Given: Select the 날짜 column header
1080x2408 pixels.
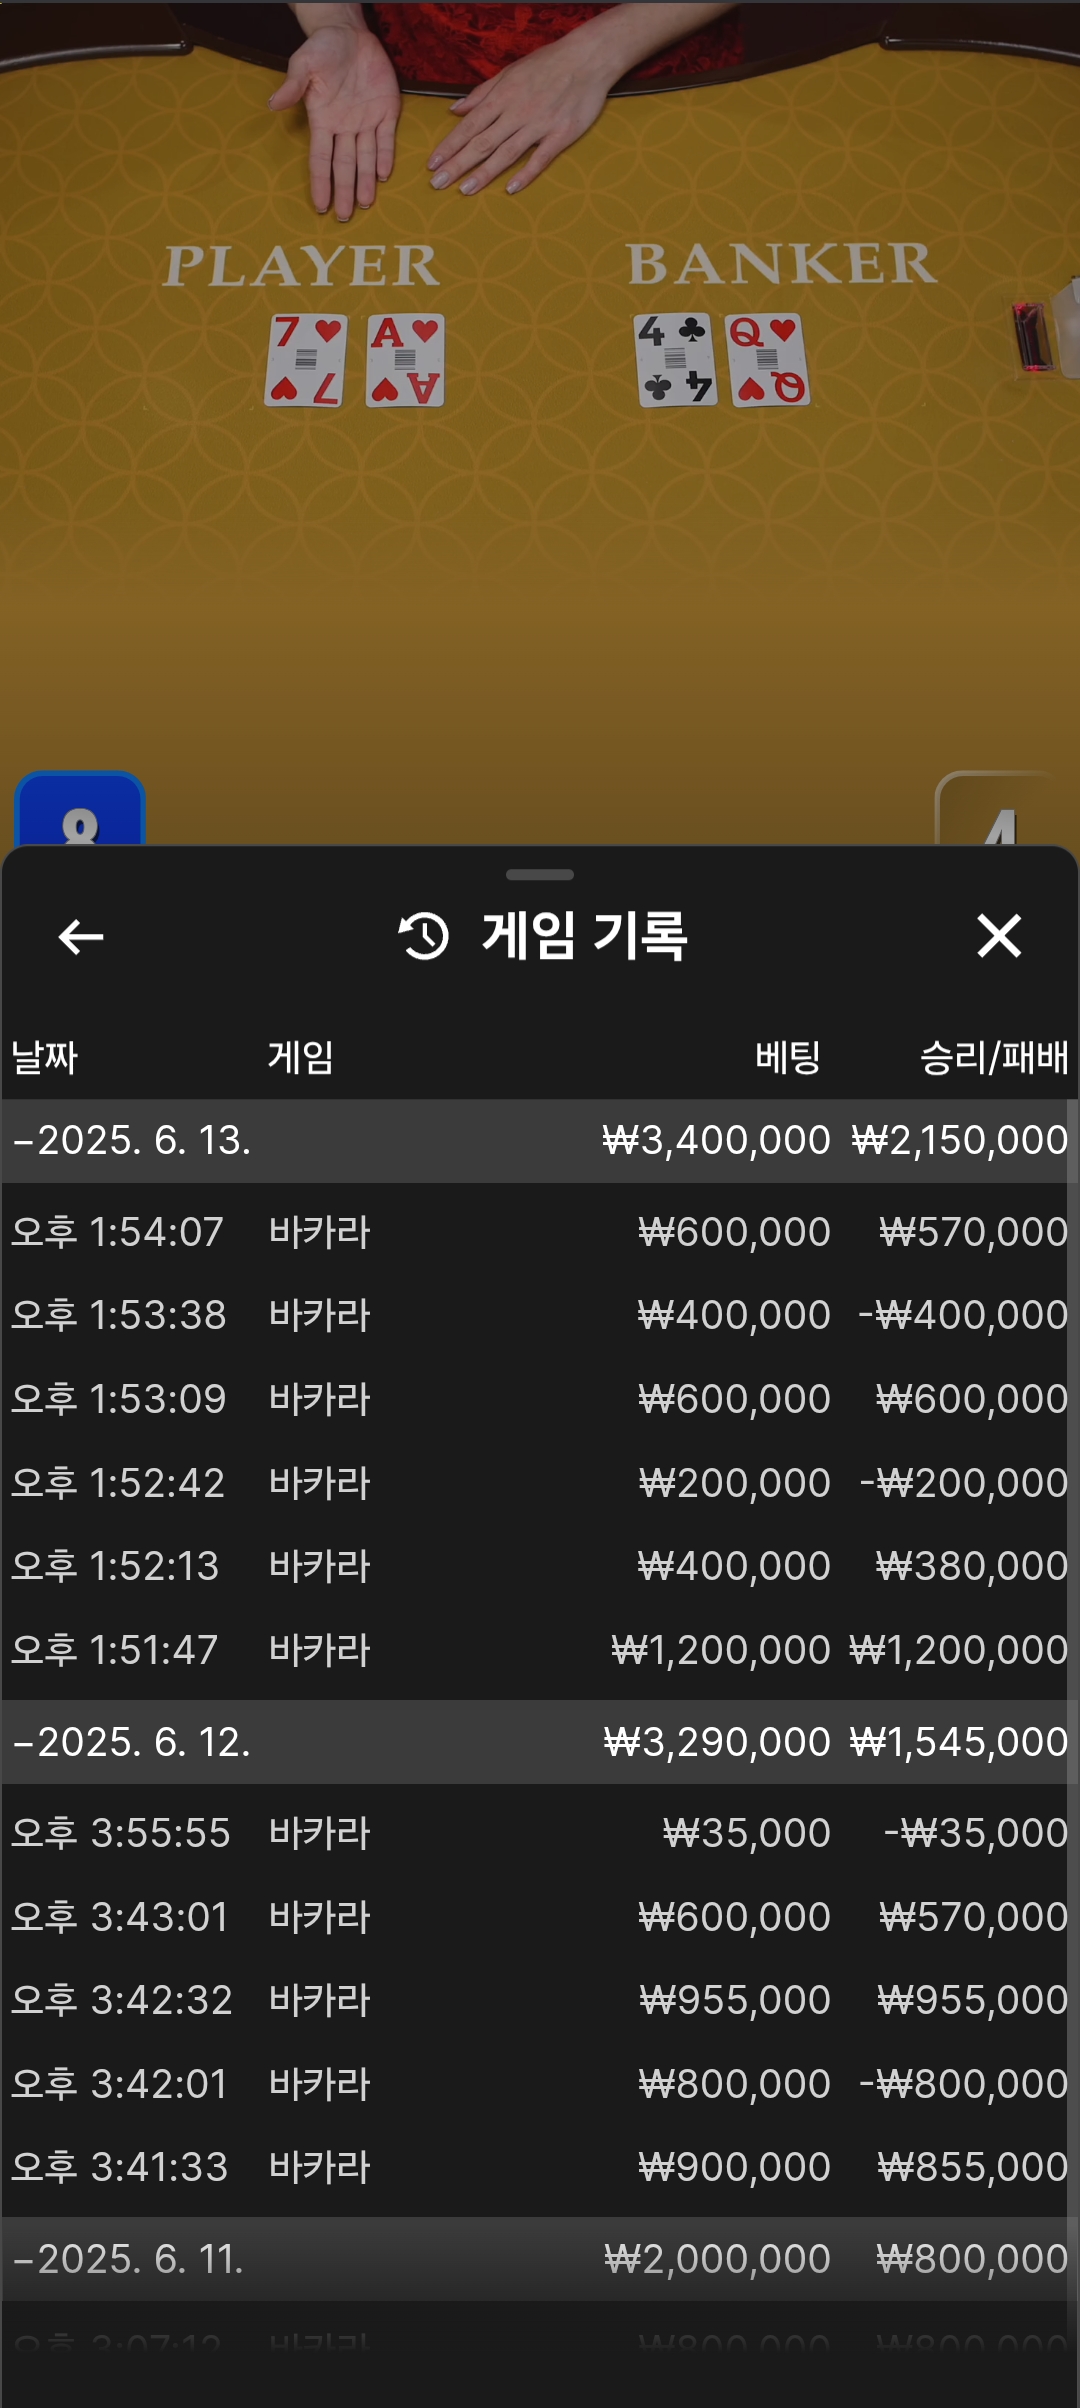Looking at the screenshot, I should [44, 1057].
